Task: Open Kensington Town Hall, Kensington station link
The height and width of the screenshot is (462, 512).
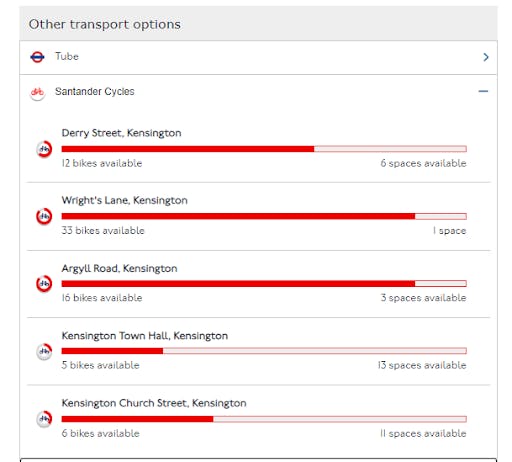Action: coord(145,336)
